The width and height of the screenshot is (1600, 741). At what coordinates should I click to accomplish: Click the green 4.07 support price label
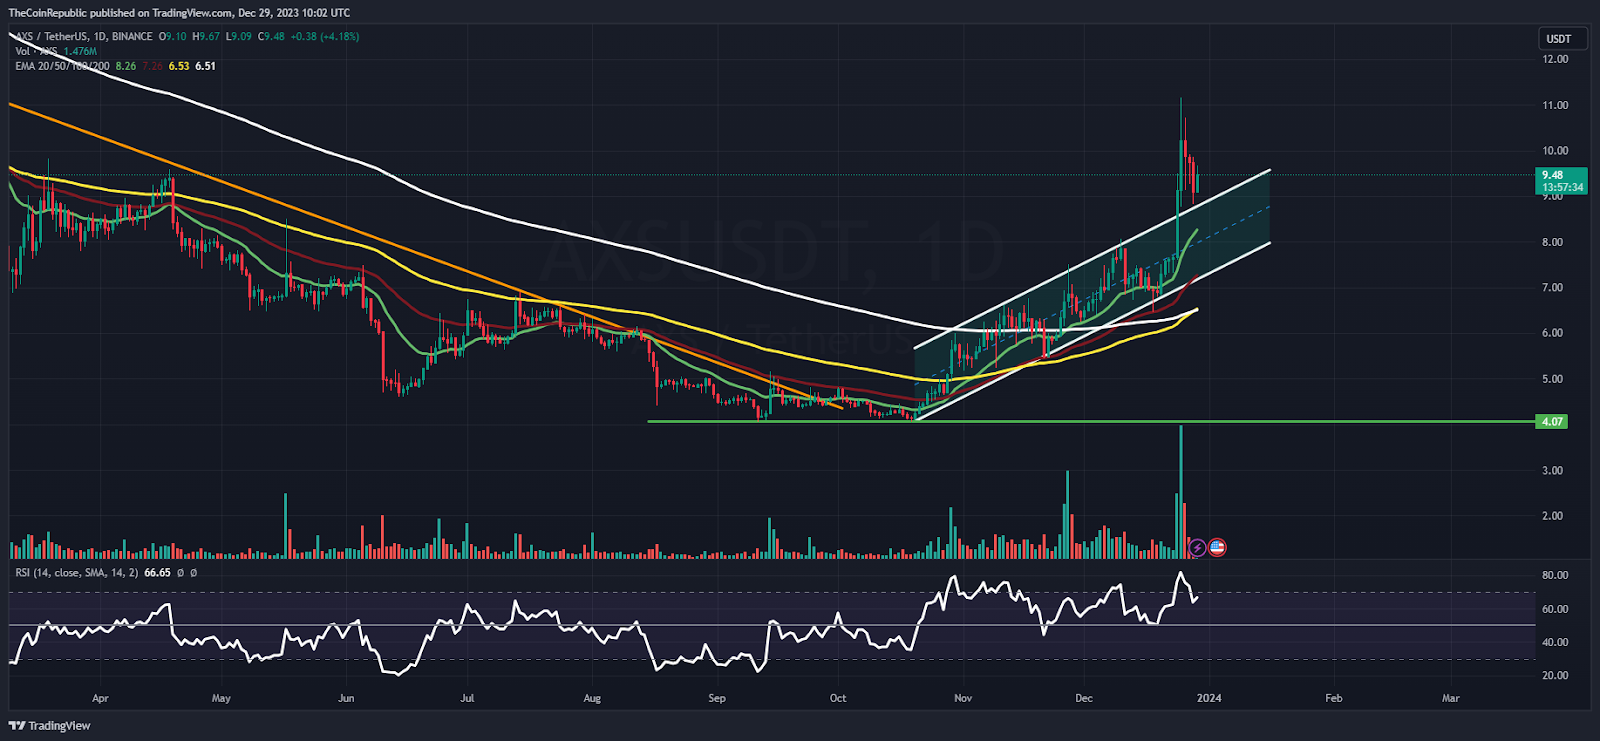pos(1552,422)
